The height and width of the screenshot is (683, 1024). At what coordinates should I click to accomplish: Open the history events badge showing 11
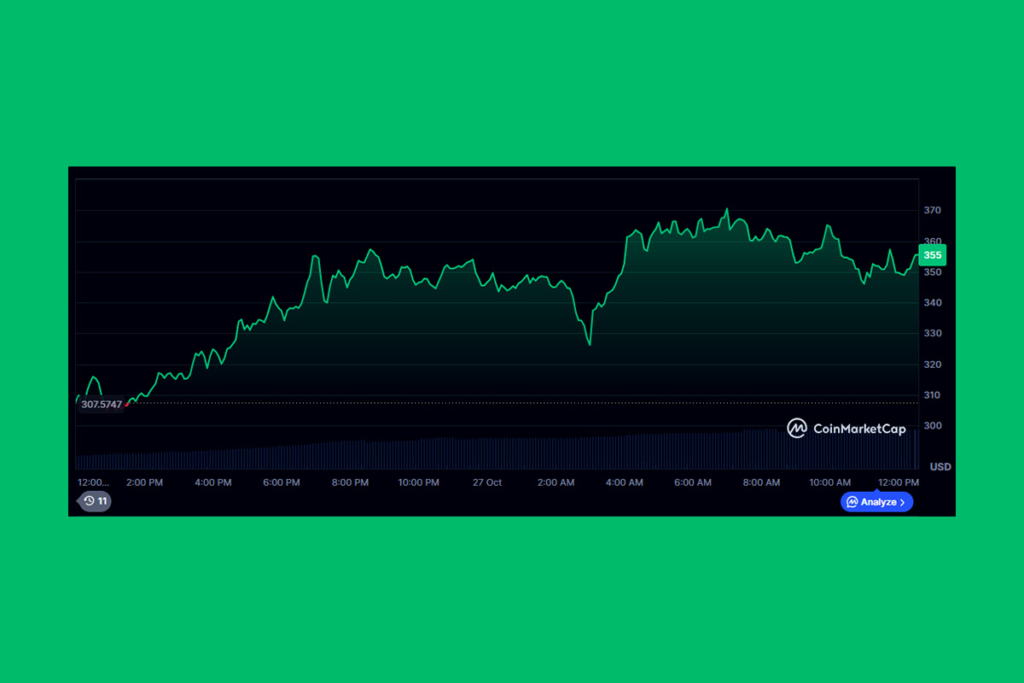(x=95, y=501)
